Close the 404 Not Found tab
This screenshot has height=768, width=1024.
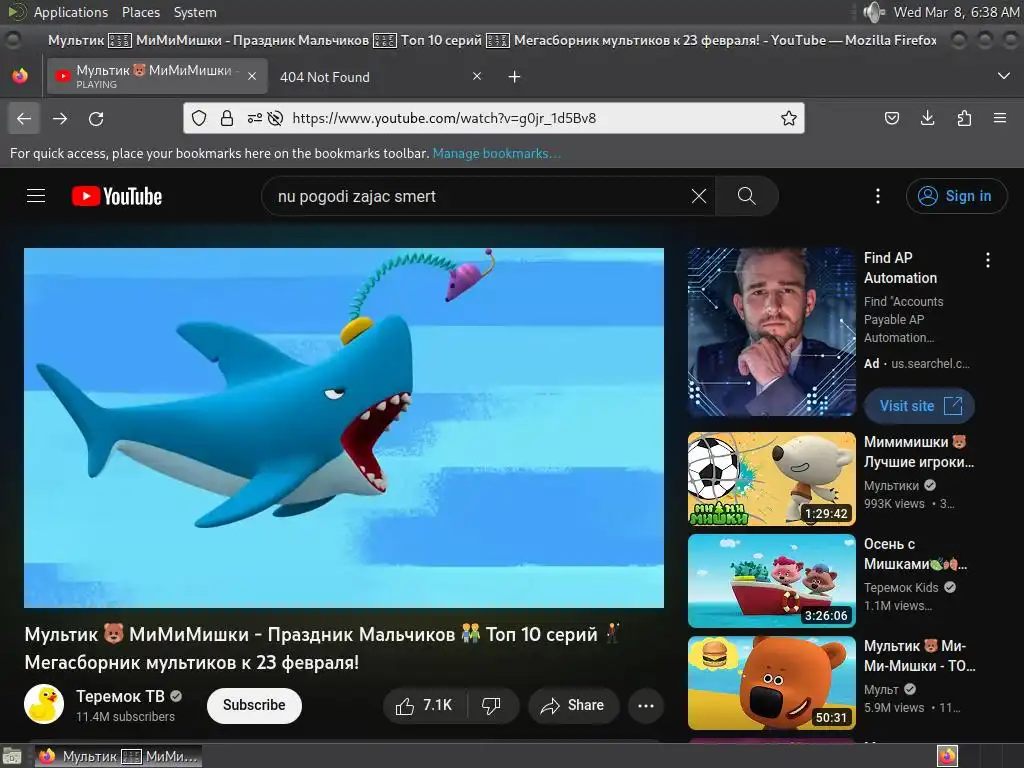coord(477,76)
